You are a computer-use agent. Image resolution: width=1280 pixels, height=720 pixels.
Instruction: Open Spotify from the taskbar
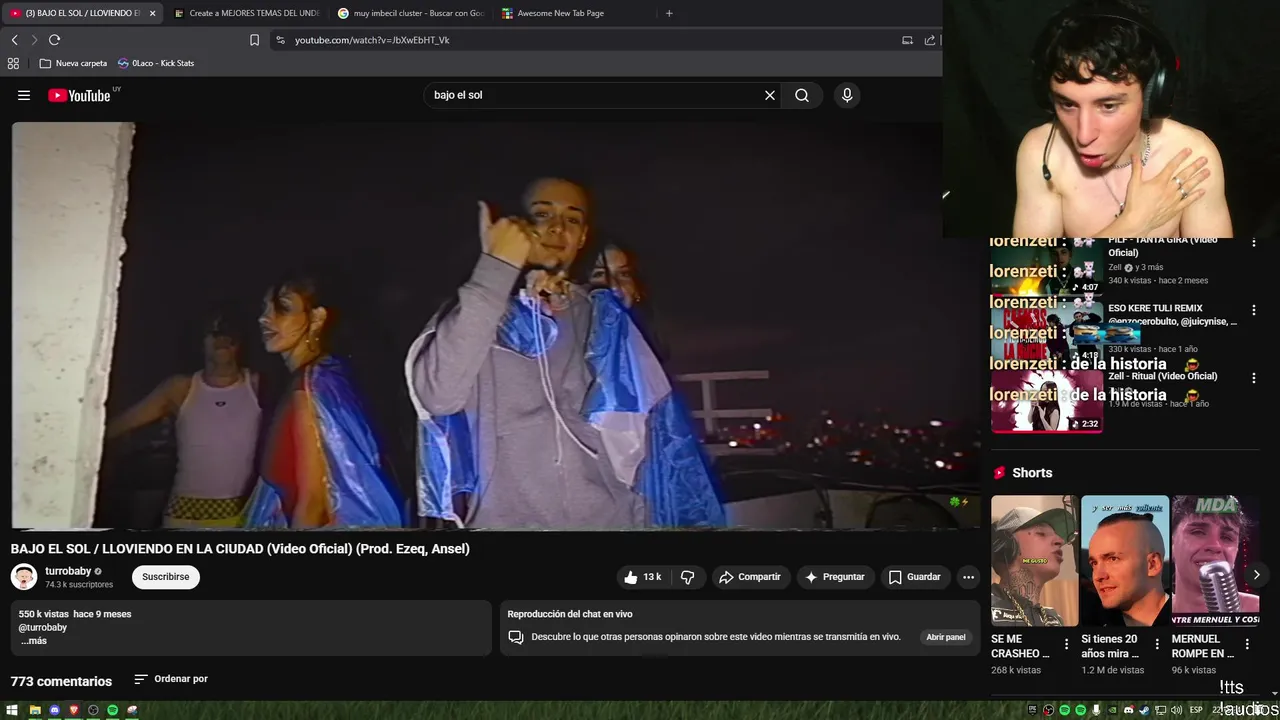[x=112, y=710]
